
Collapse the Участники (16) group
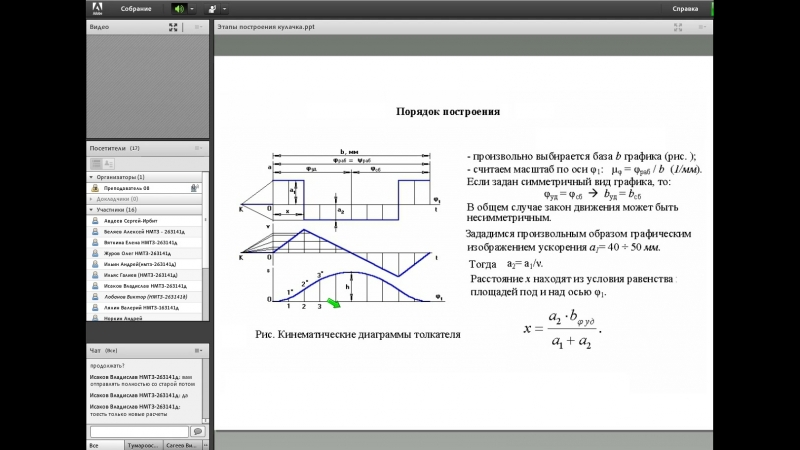[91, 210]
